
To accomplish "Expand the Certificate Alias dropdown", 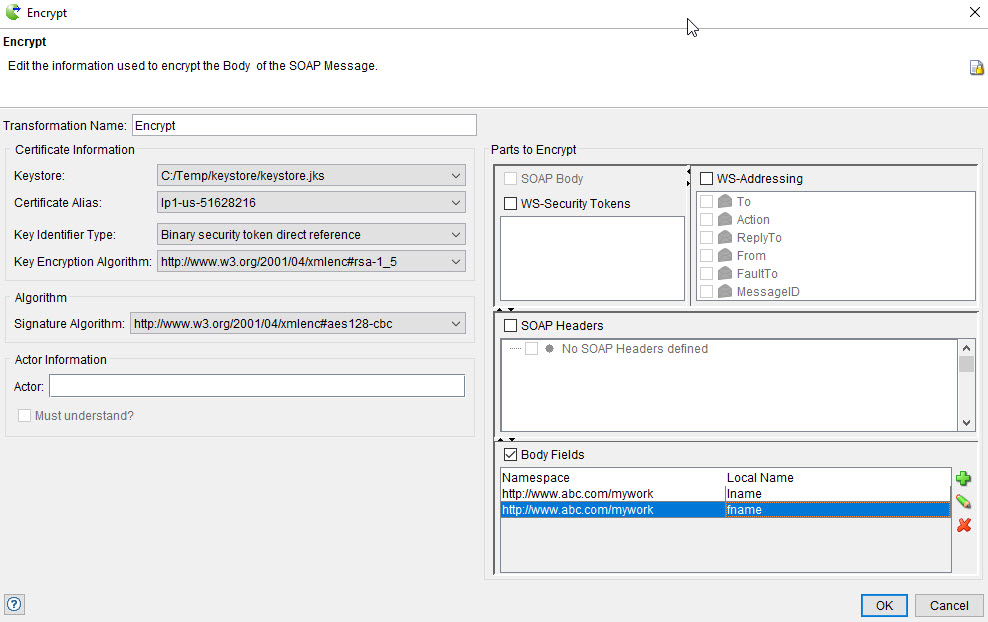I will point(311,203).
